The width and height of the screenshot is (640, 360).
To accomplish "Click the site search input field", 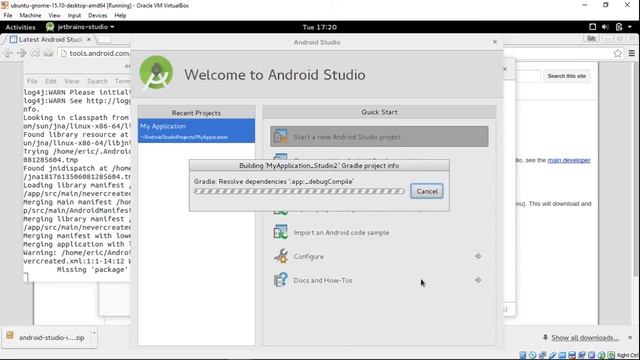I will 528,76.
